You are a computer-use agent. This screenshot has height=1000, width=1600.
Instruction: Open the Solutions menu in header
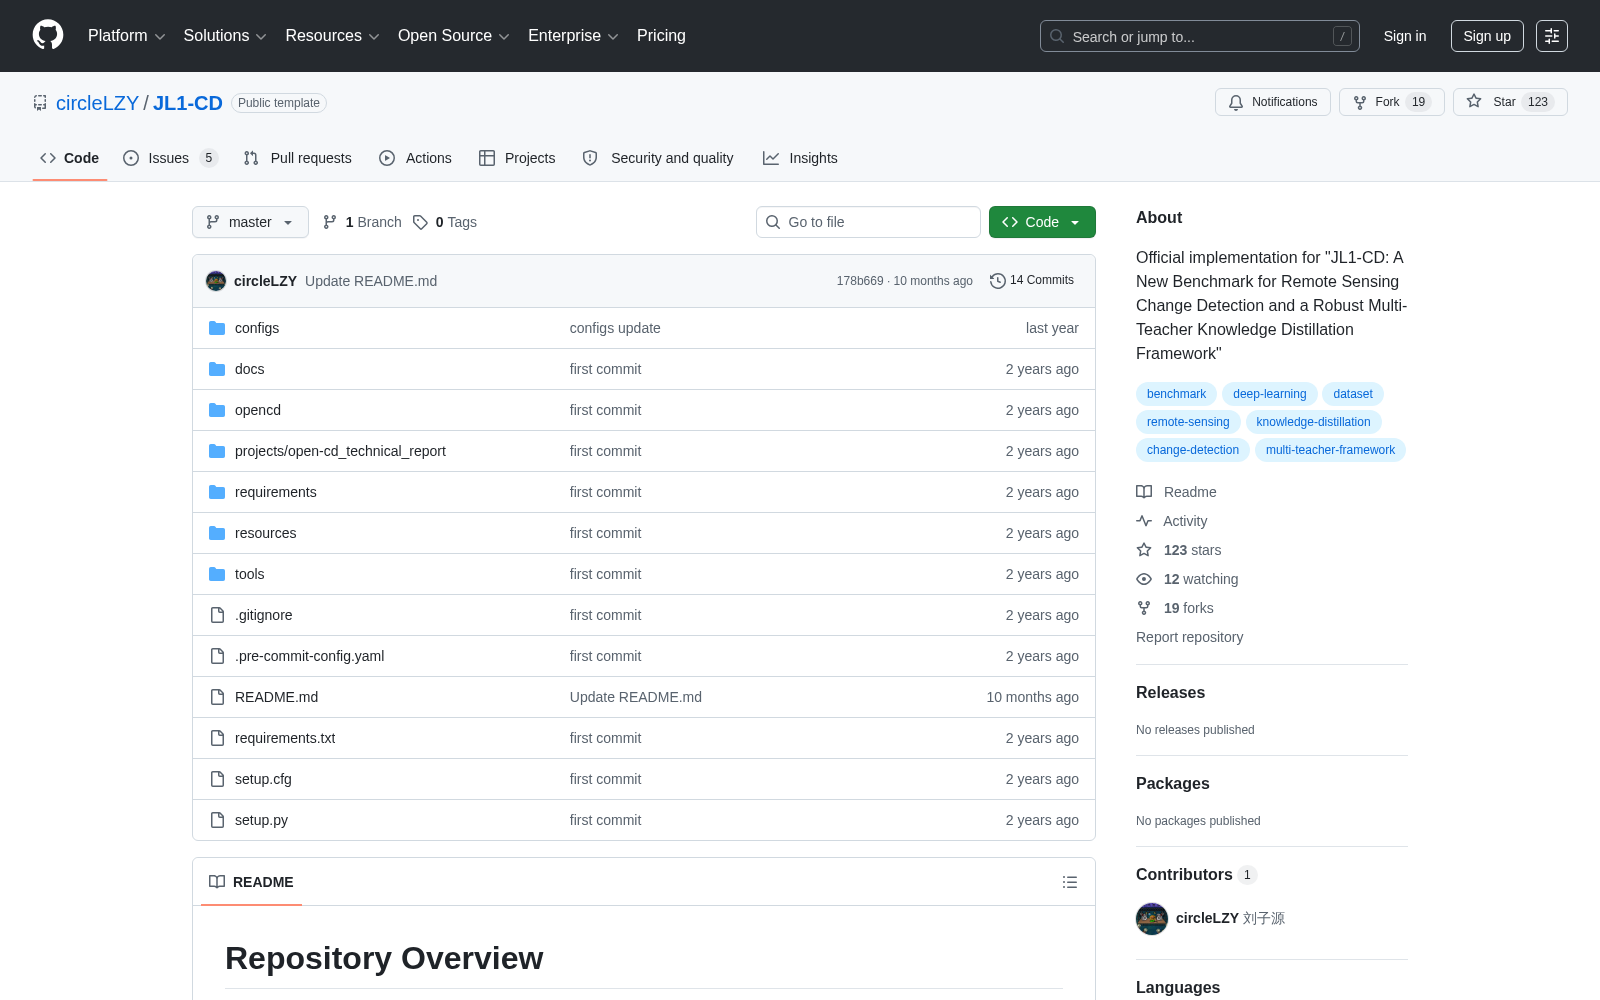[225, 36]
